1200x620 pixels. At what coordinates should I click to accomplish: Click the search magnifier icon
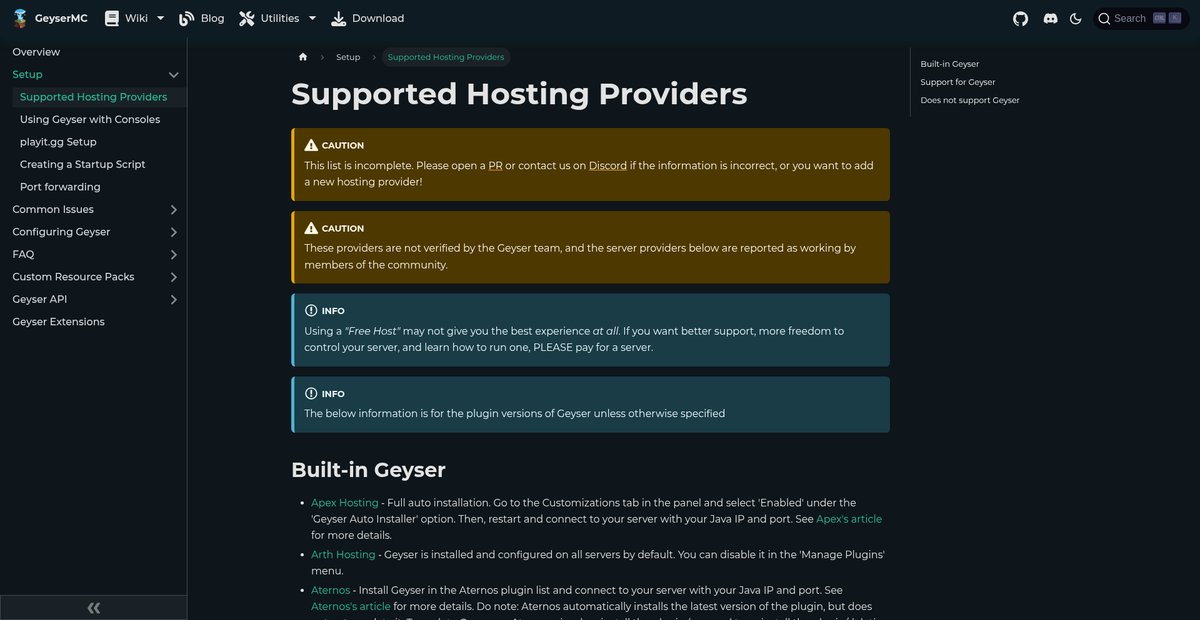(x=1104, y=18)
